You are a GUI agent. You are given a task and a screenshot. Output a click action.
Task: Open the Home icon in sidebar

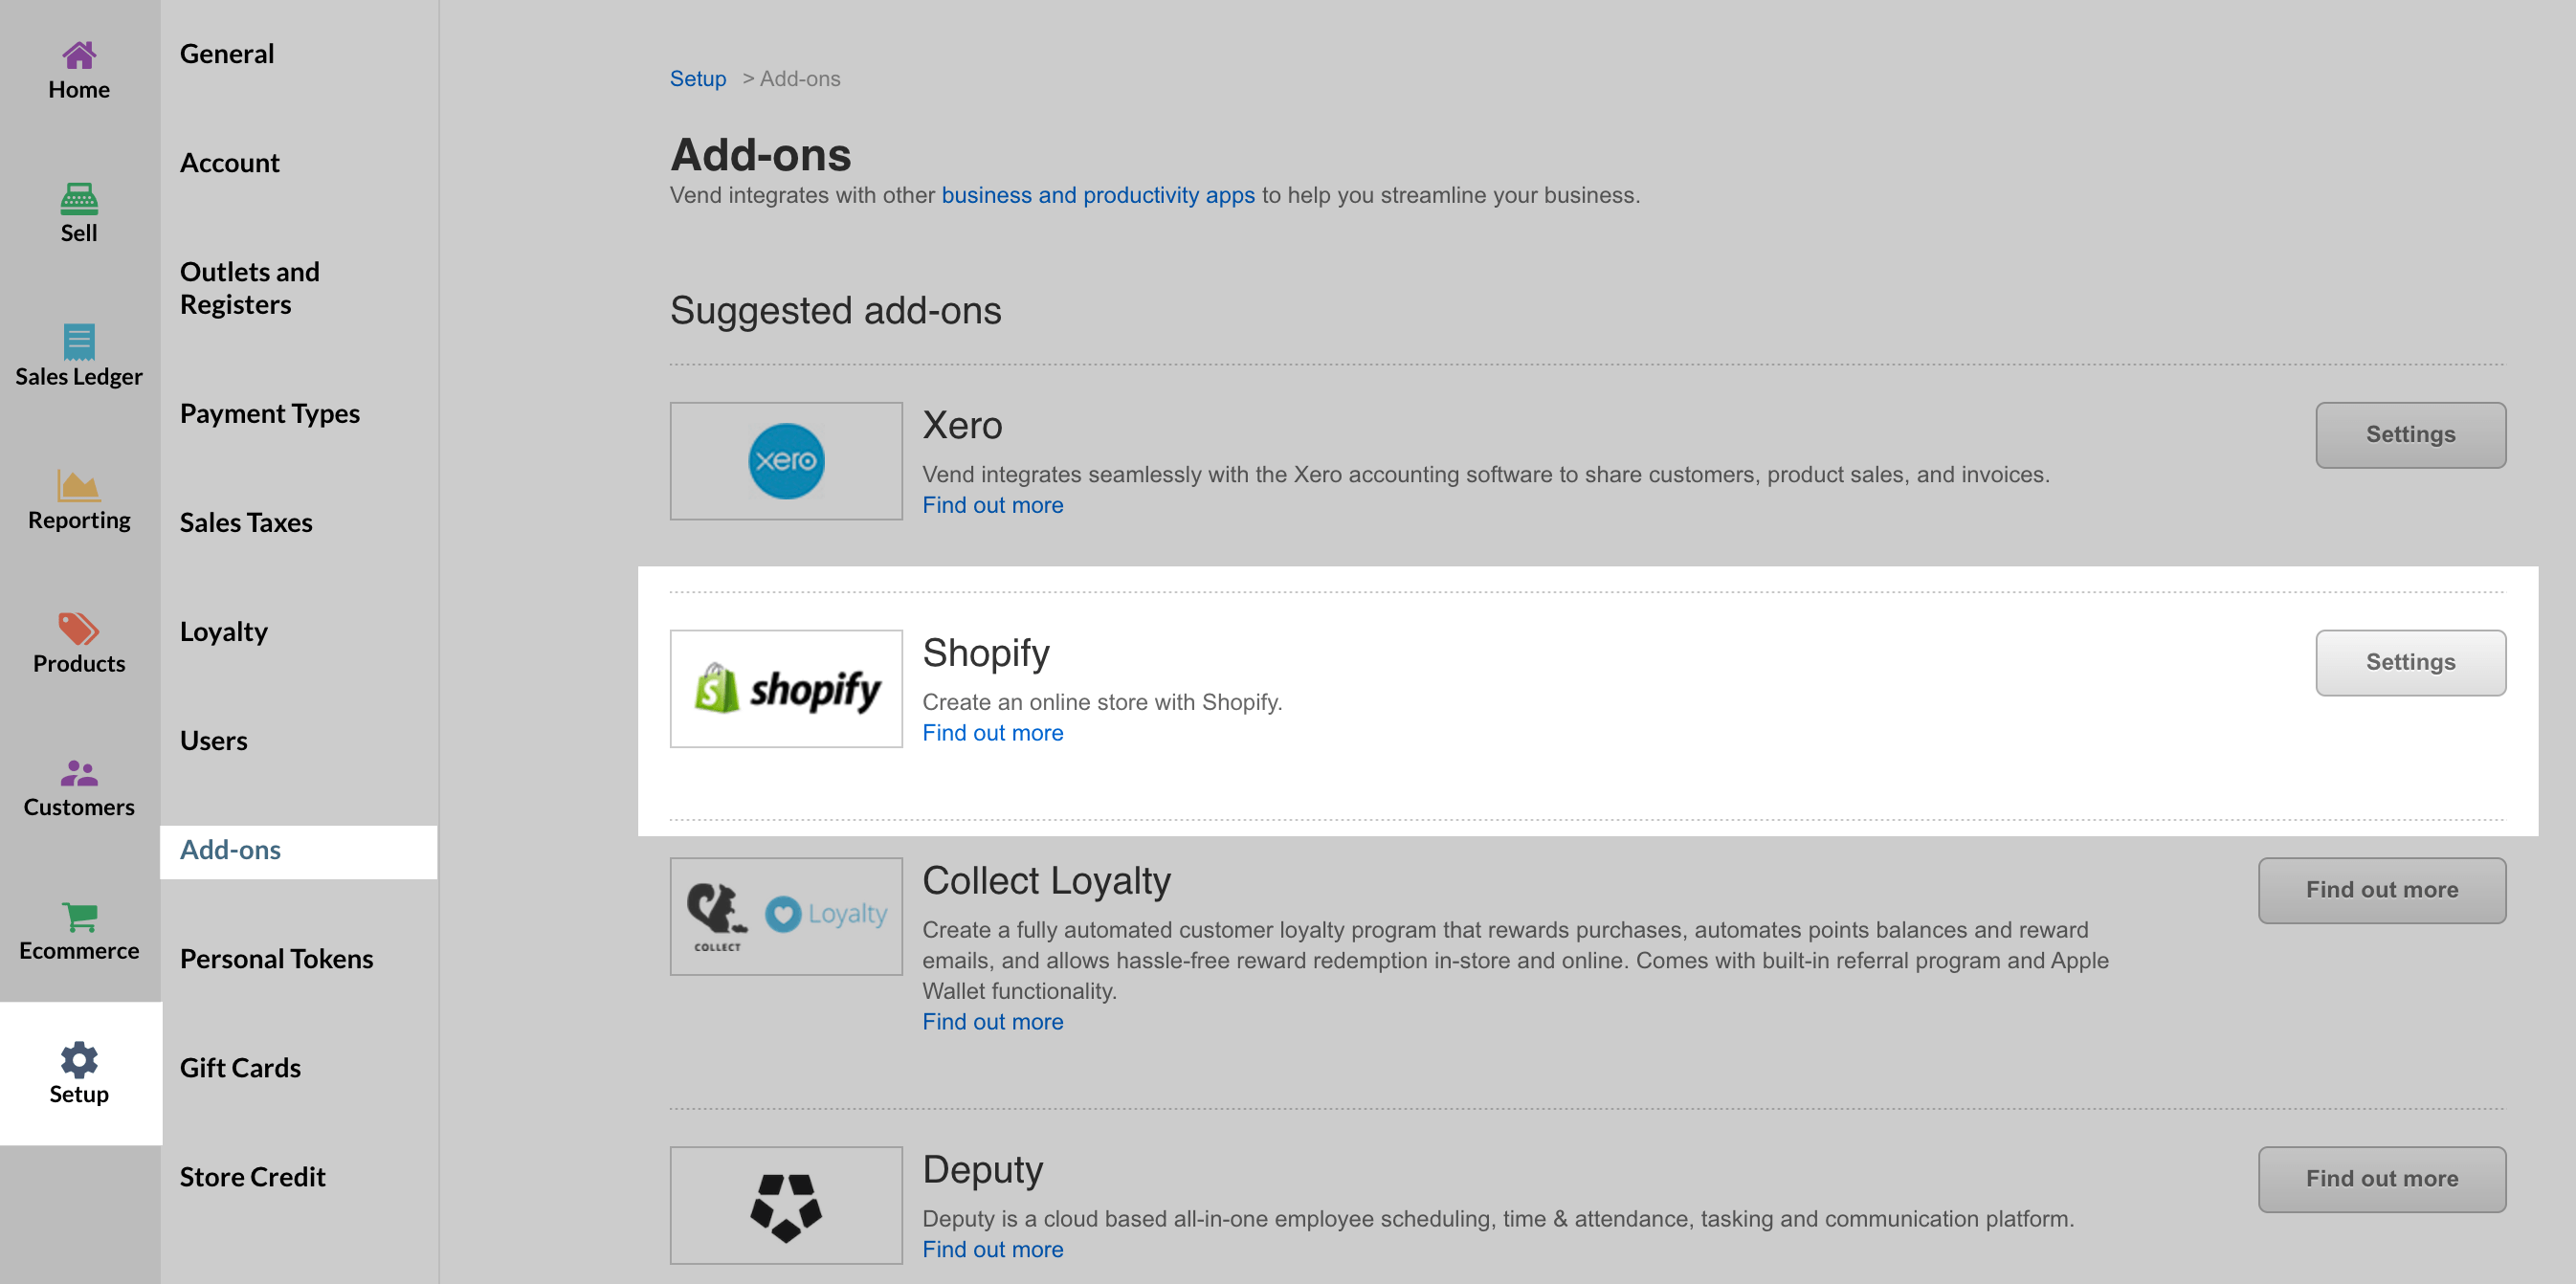[x=79, y=55]
